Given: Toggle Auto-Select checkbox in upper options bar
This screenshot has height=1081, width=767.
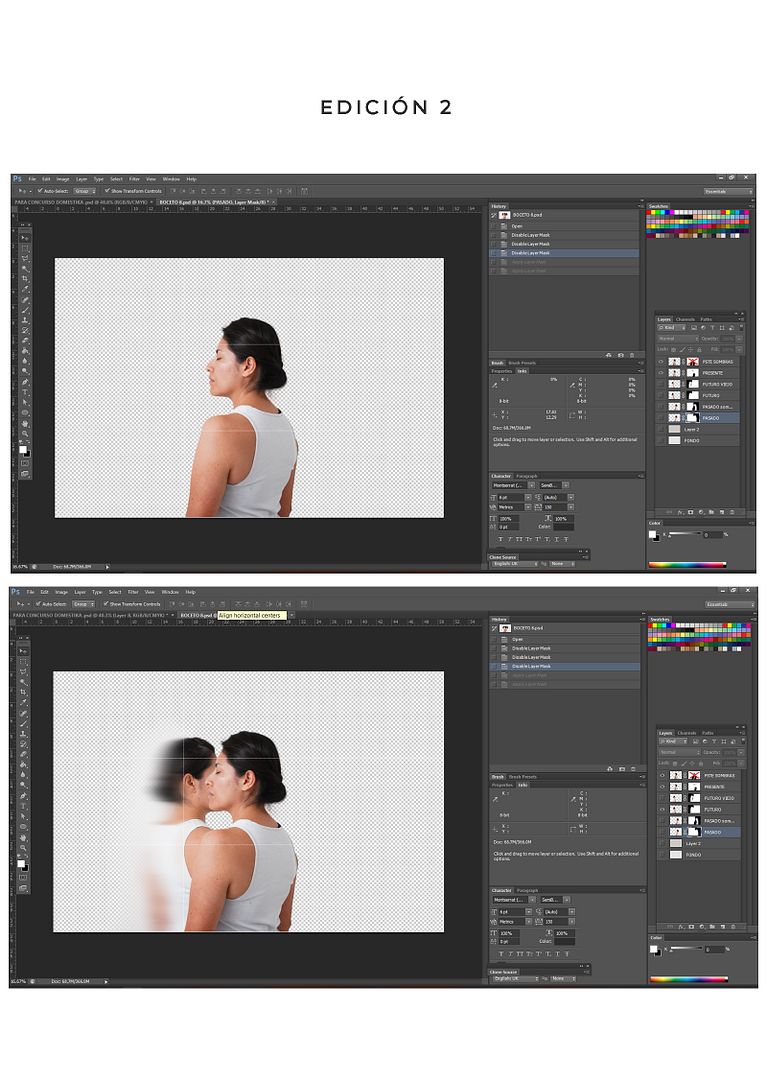Looking at the screenshot, I should pyautogui.click(x=40, y=191).
